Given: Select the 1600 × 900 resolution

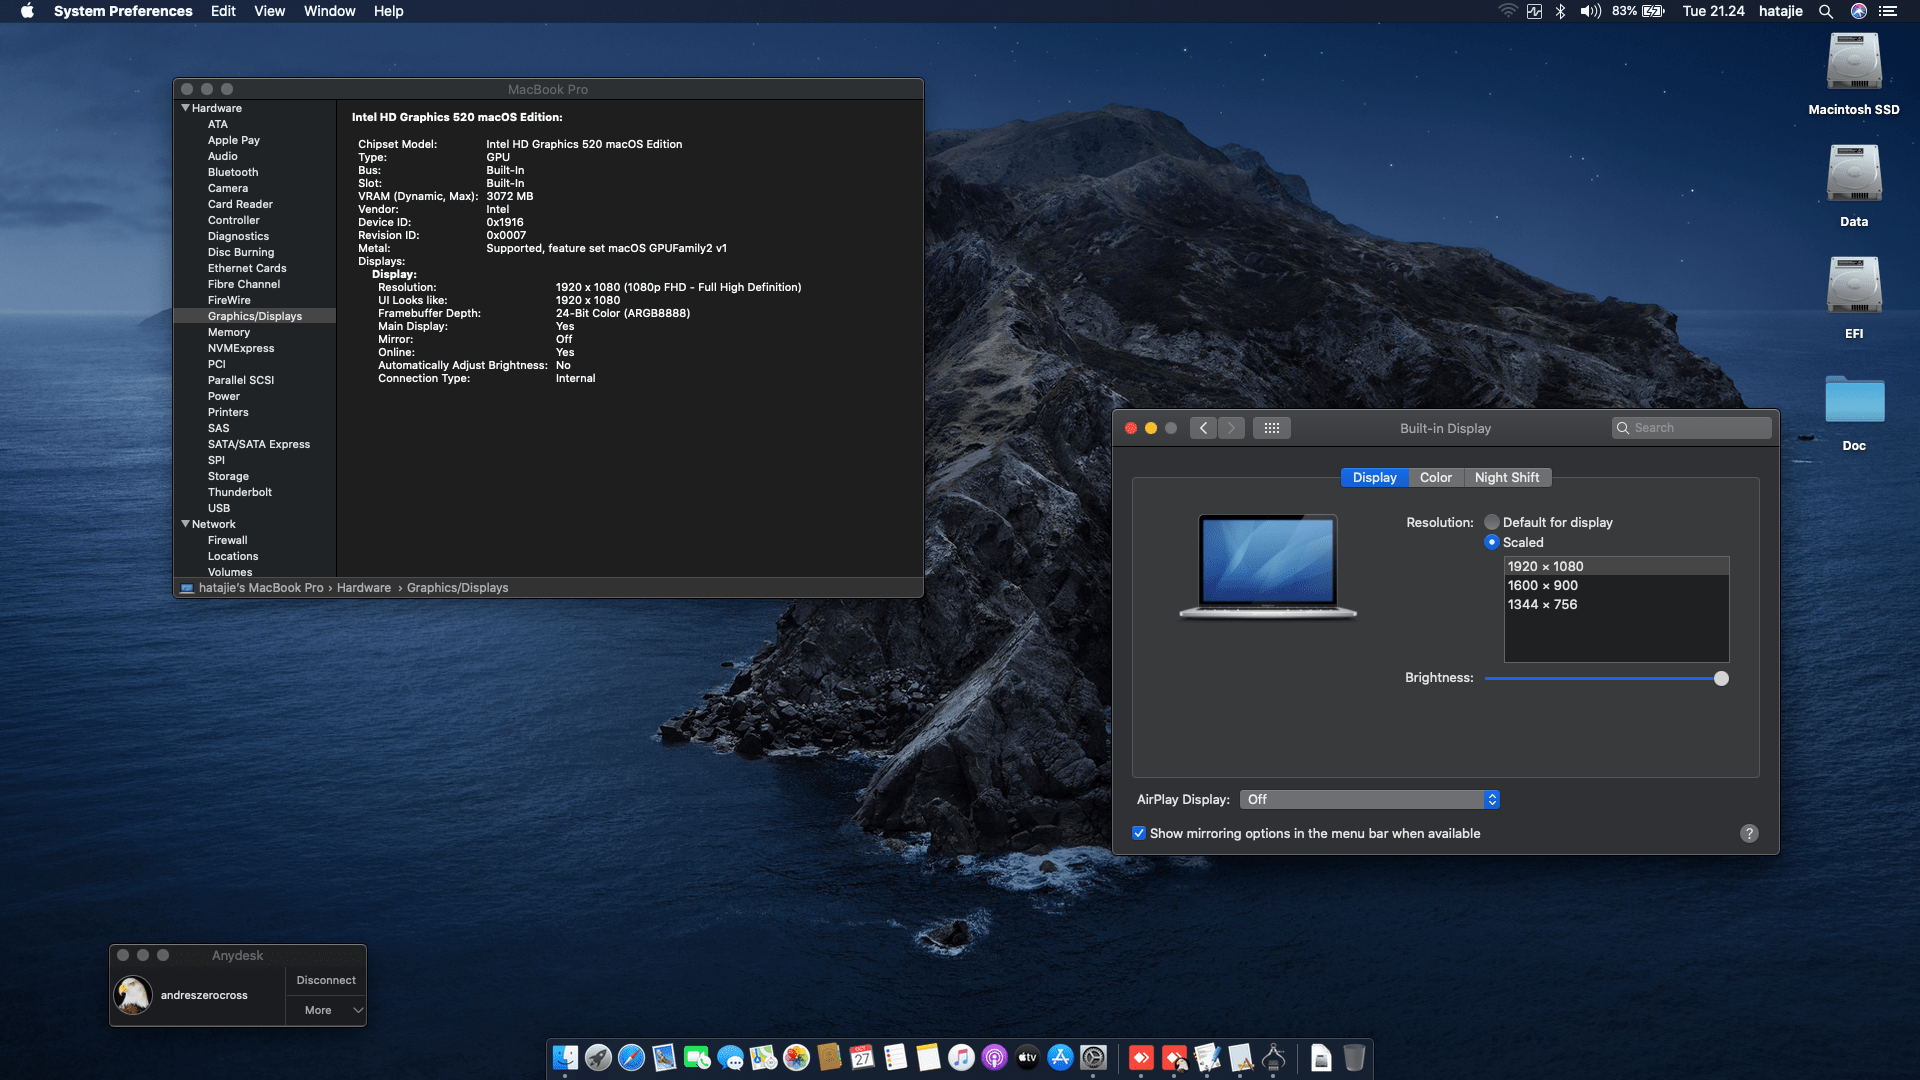Looking at the screenshot, I should click(1542, 586).
